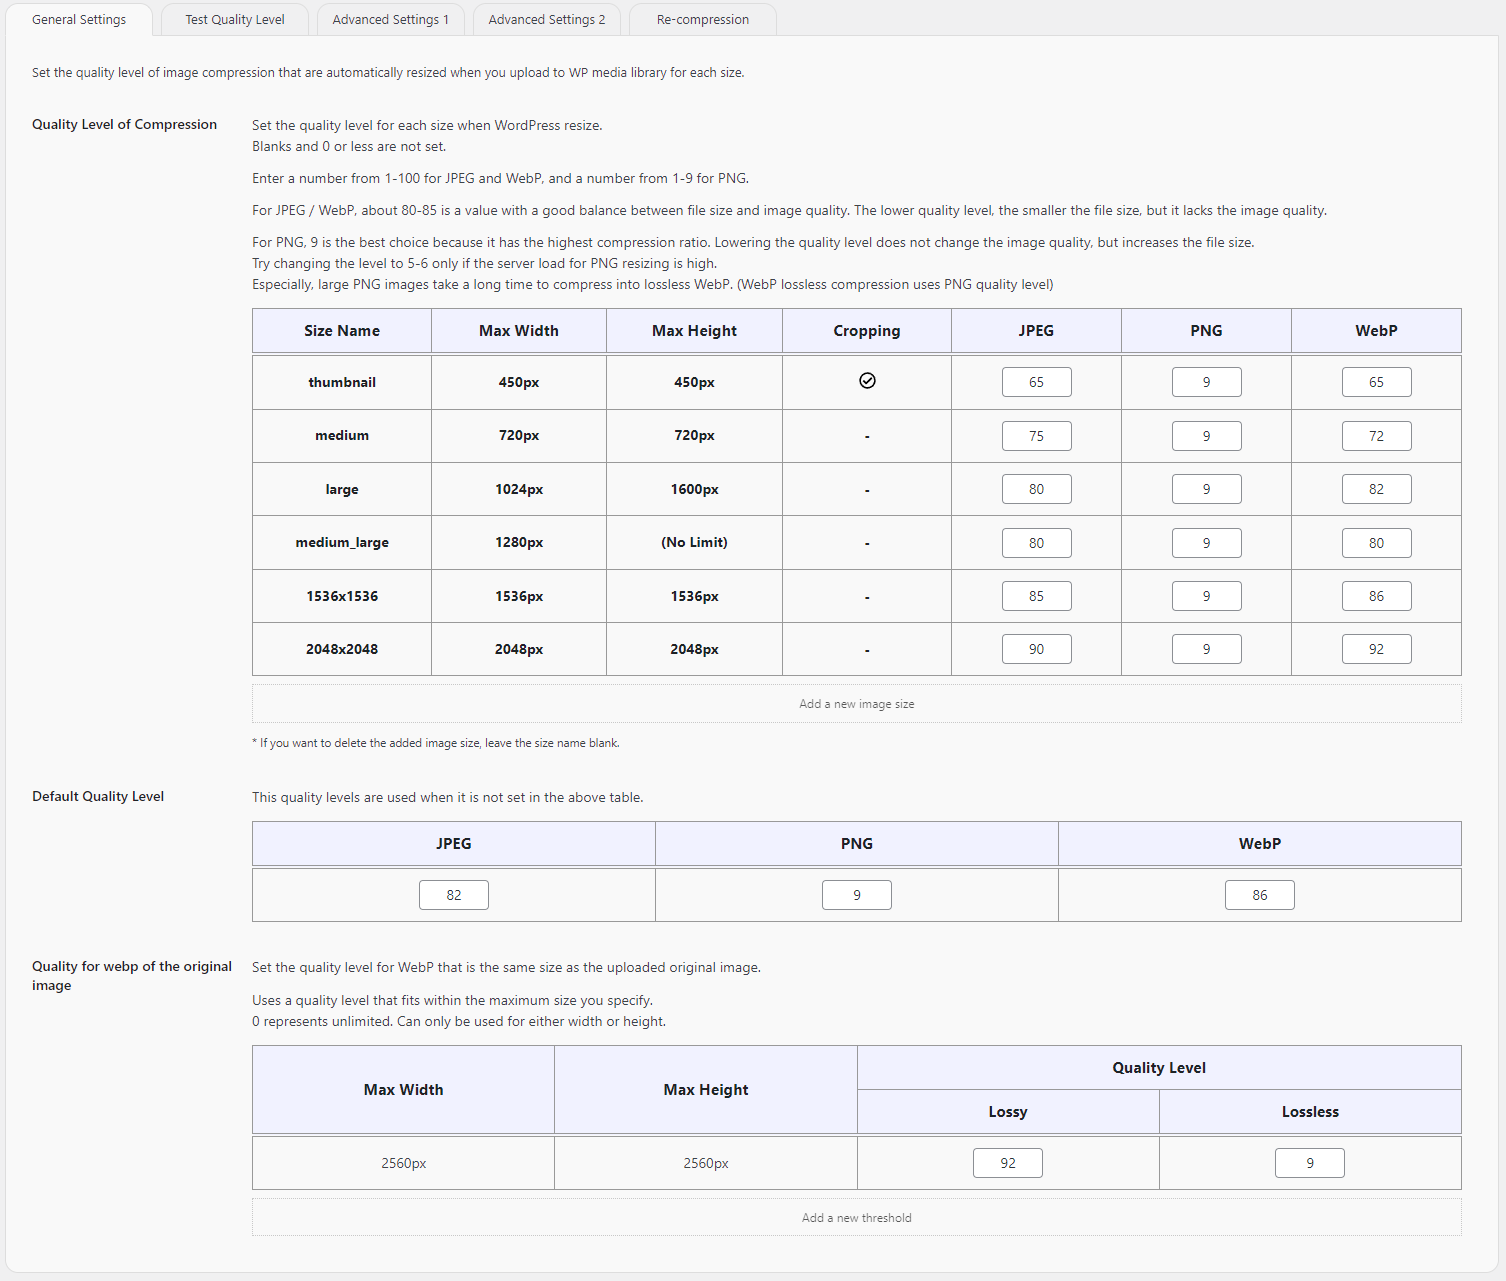Select the 2048x2048 JPEG quality input
This screenshot has height=1281, width=1506.
1036,649
